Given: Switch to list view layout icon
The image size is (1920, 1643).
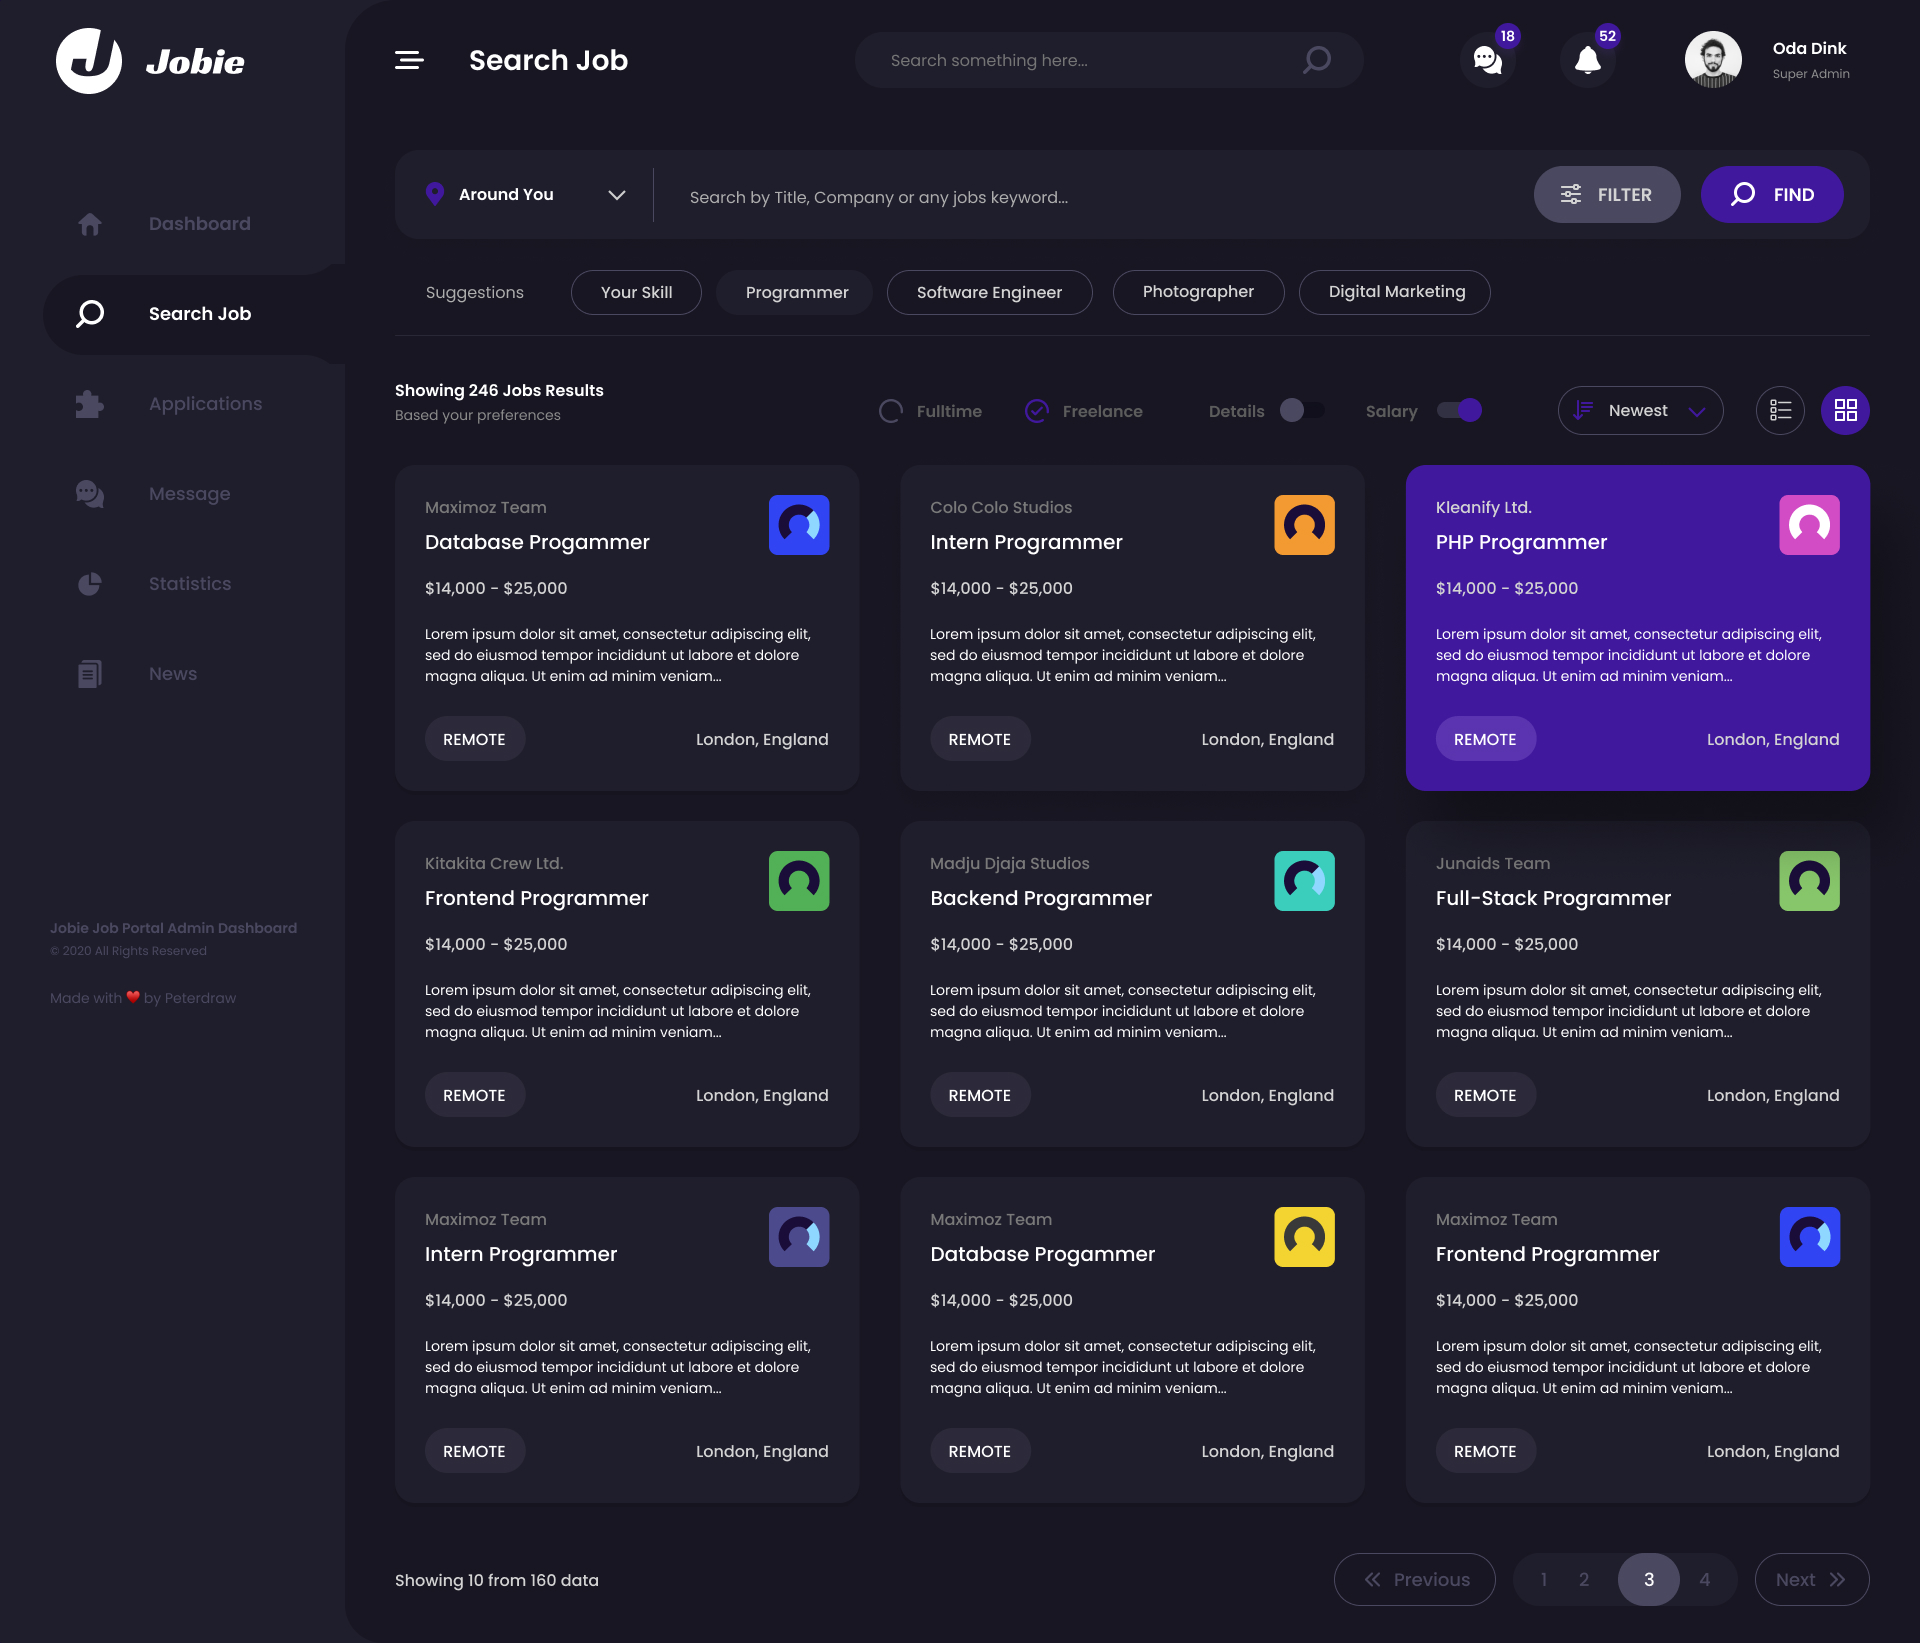Looking at the screenshot, I should pyautogui.click(x=1780, y=410).
